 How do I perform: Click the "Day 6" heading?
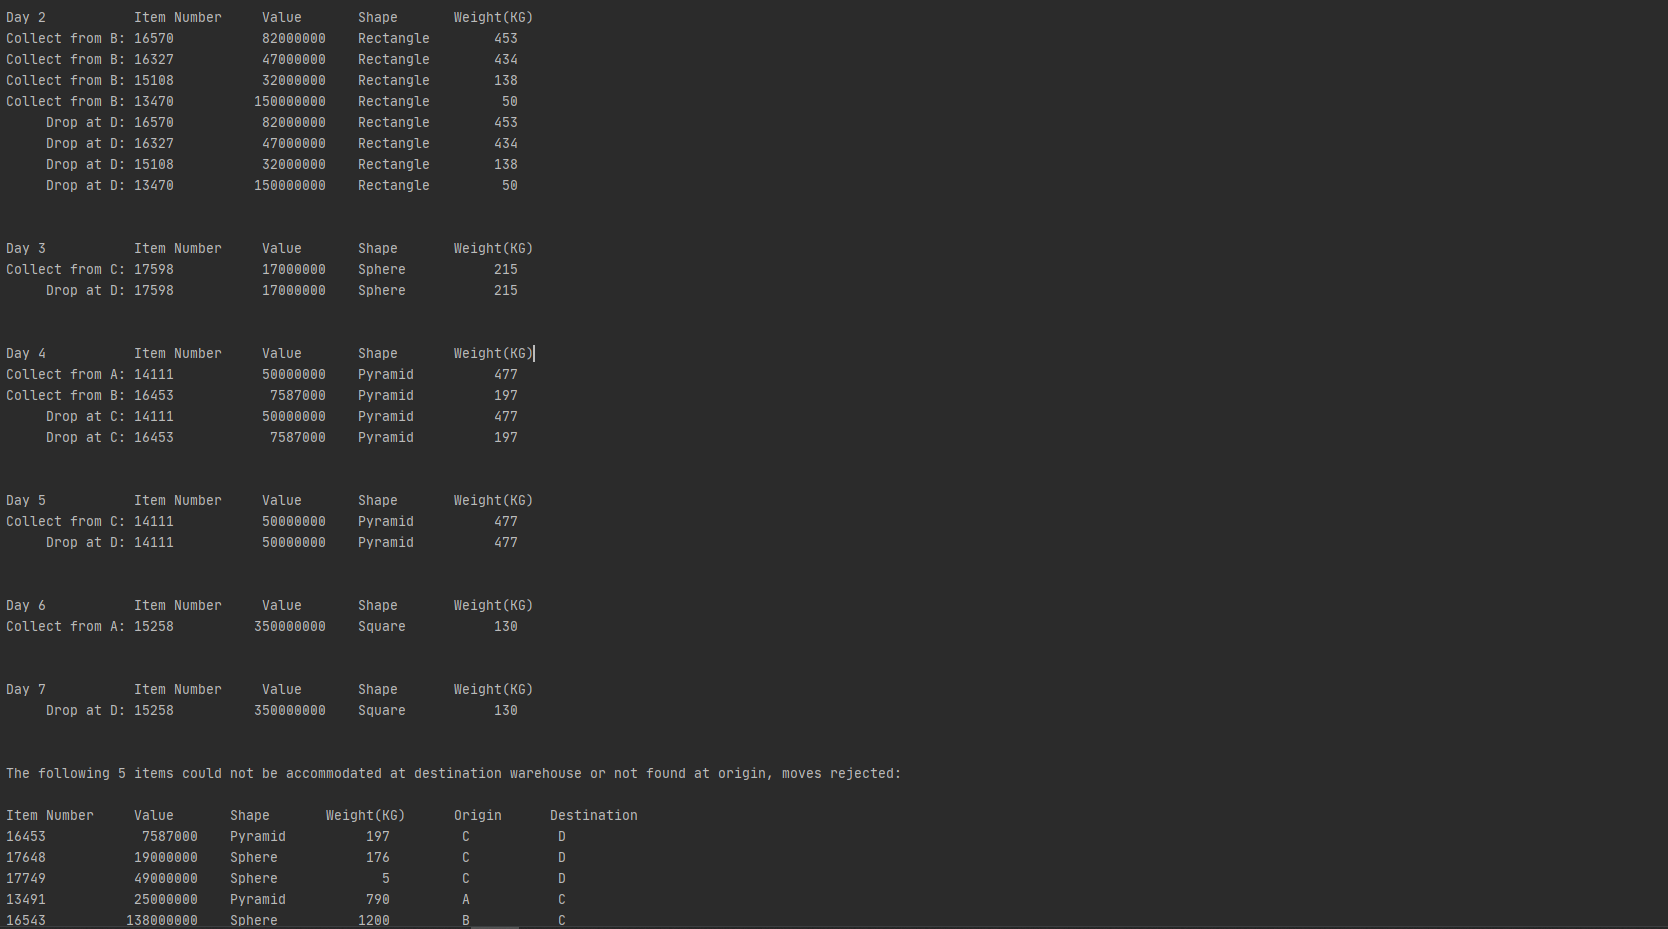coord(26,605)
